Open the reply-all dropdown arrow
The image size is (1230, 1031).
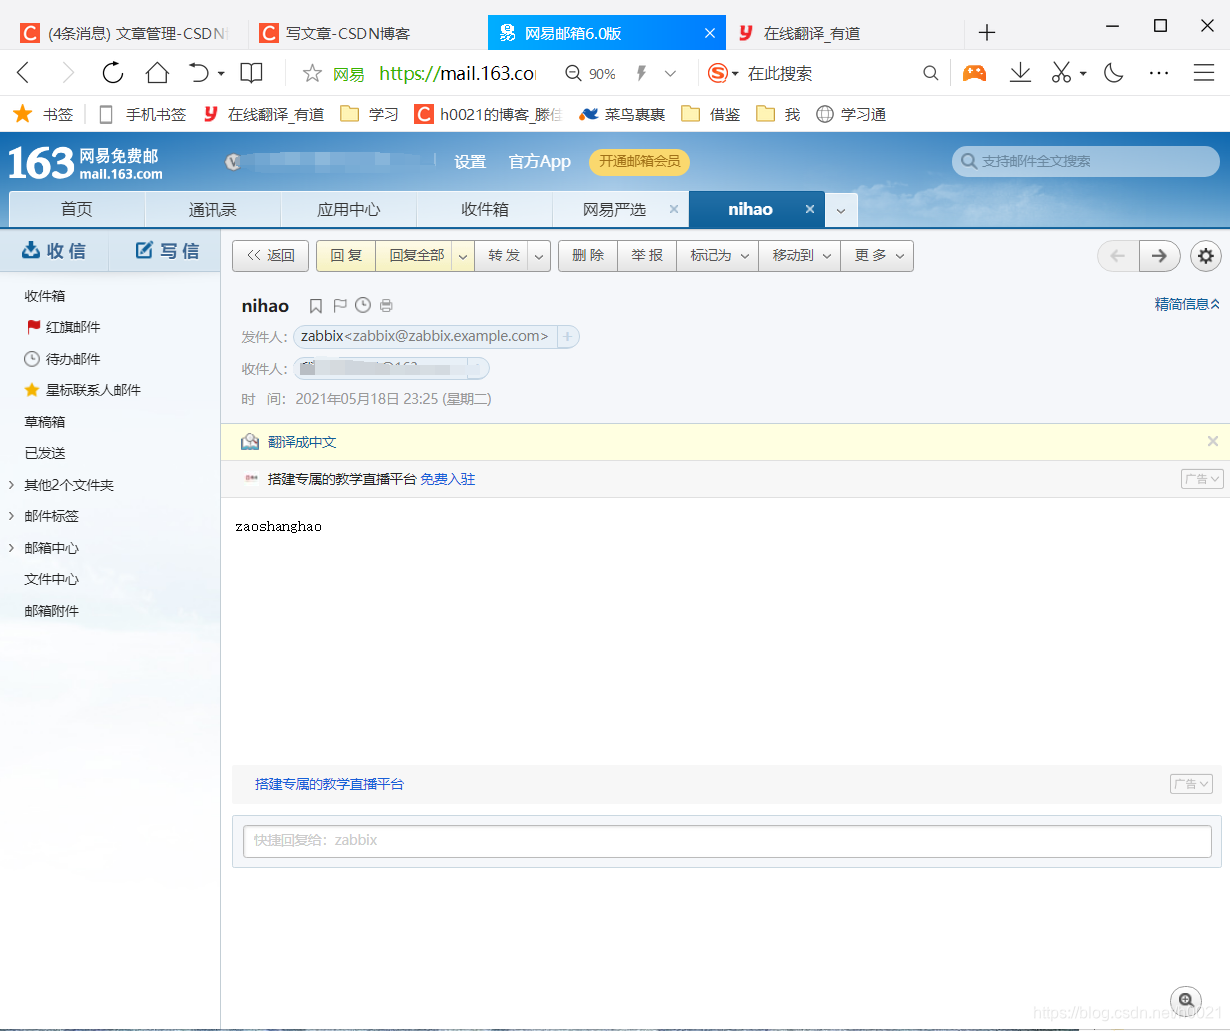click(462, 256)
